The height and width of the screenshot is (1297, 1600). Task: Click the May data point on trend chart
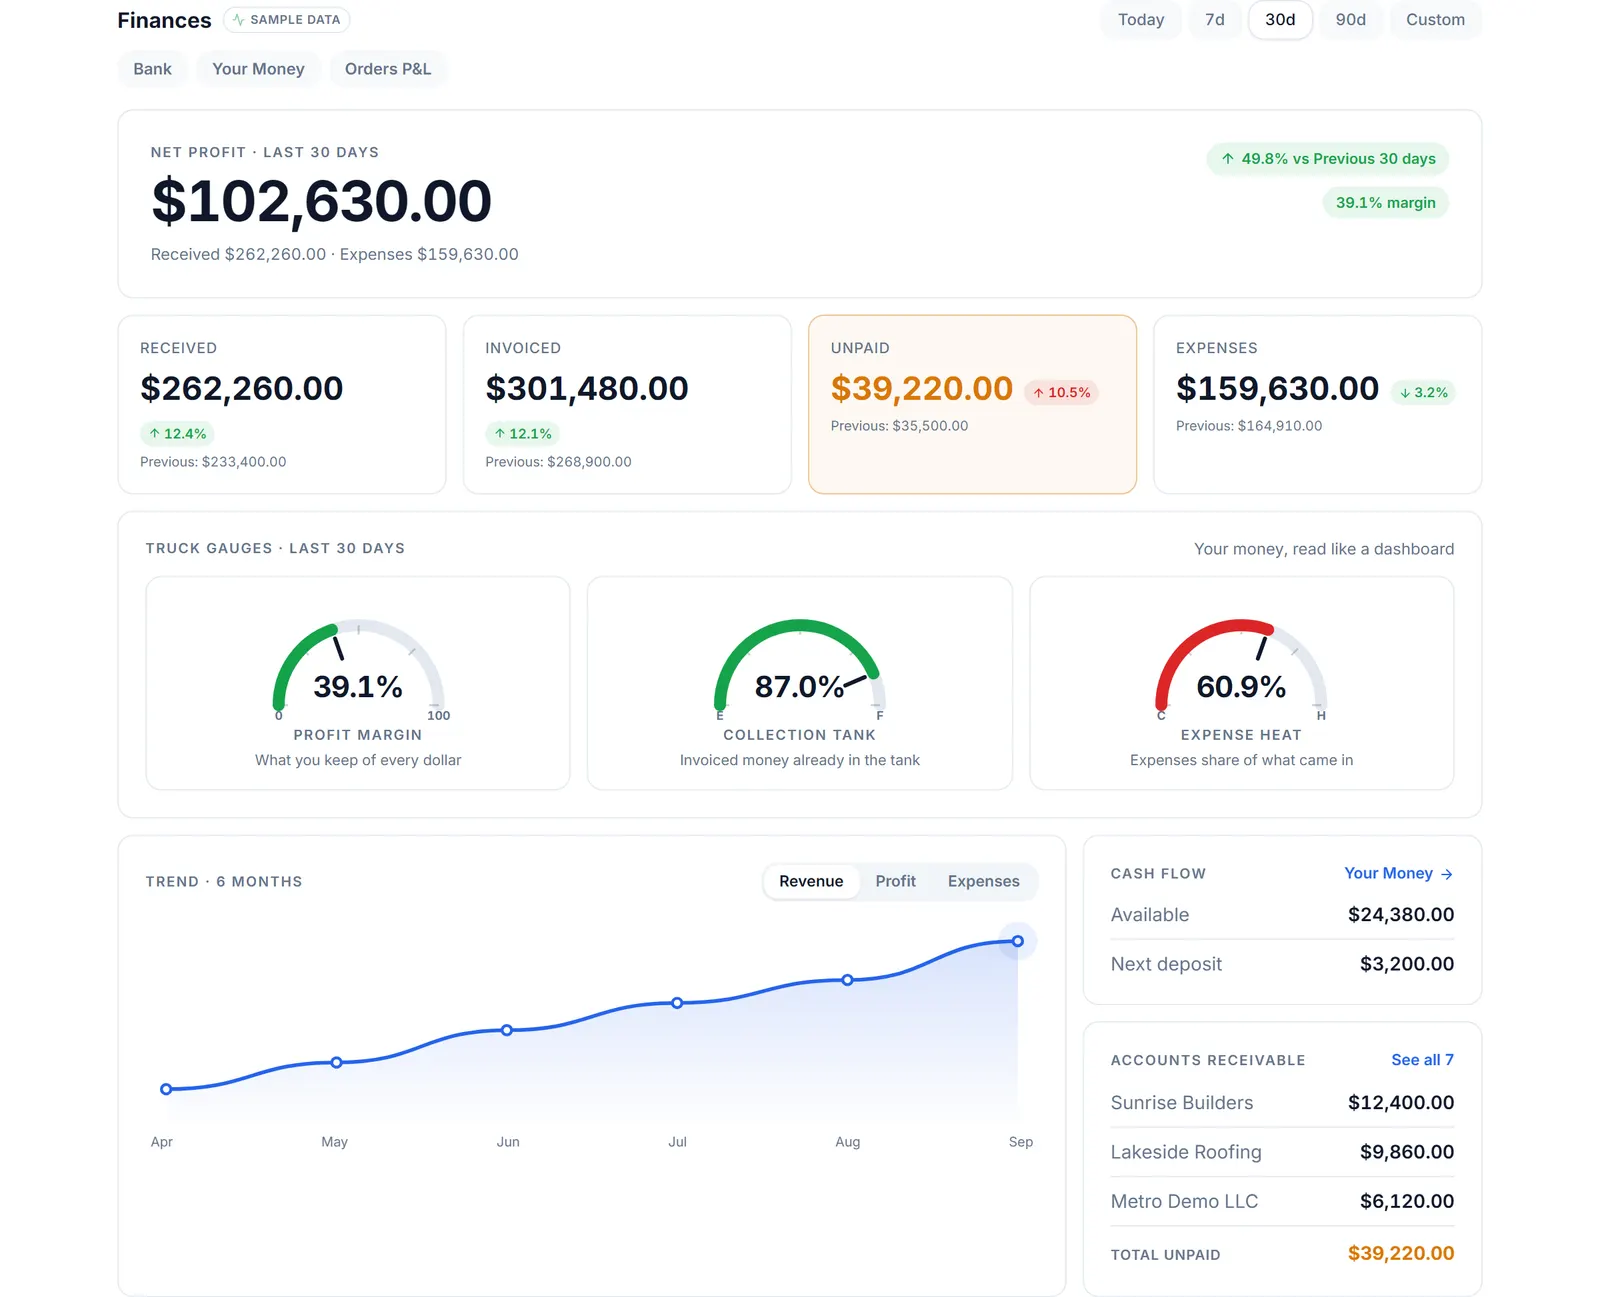coord(337,1062)
